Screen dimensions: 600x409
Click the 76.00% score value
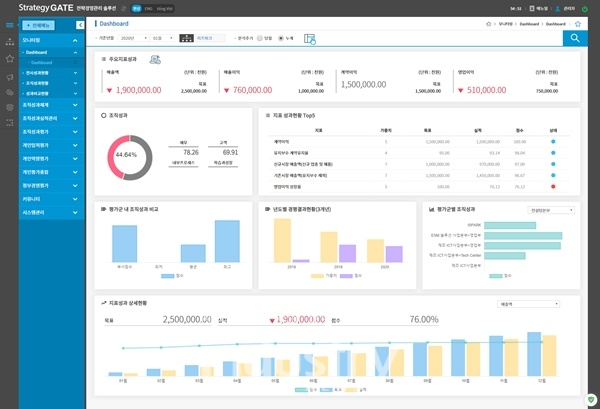[424, 319]
